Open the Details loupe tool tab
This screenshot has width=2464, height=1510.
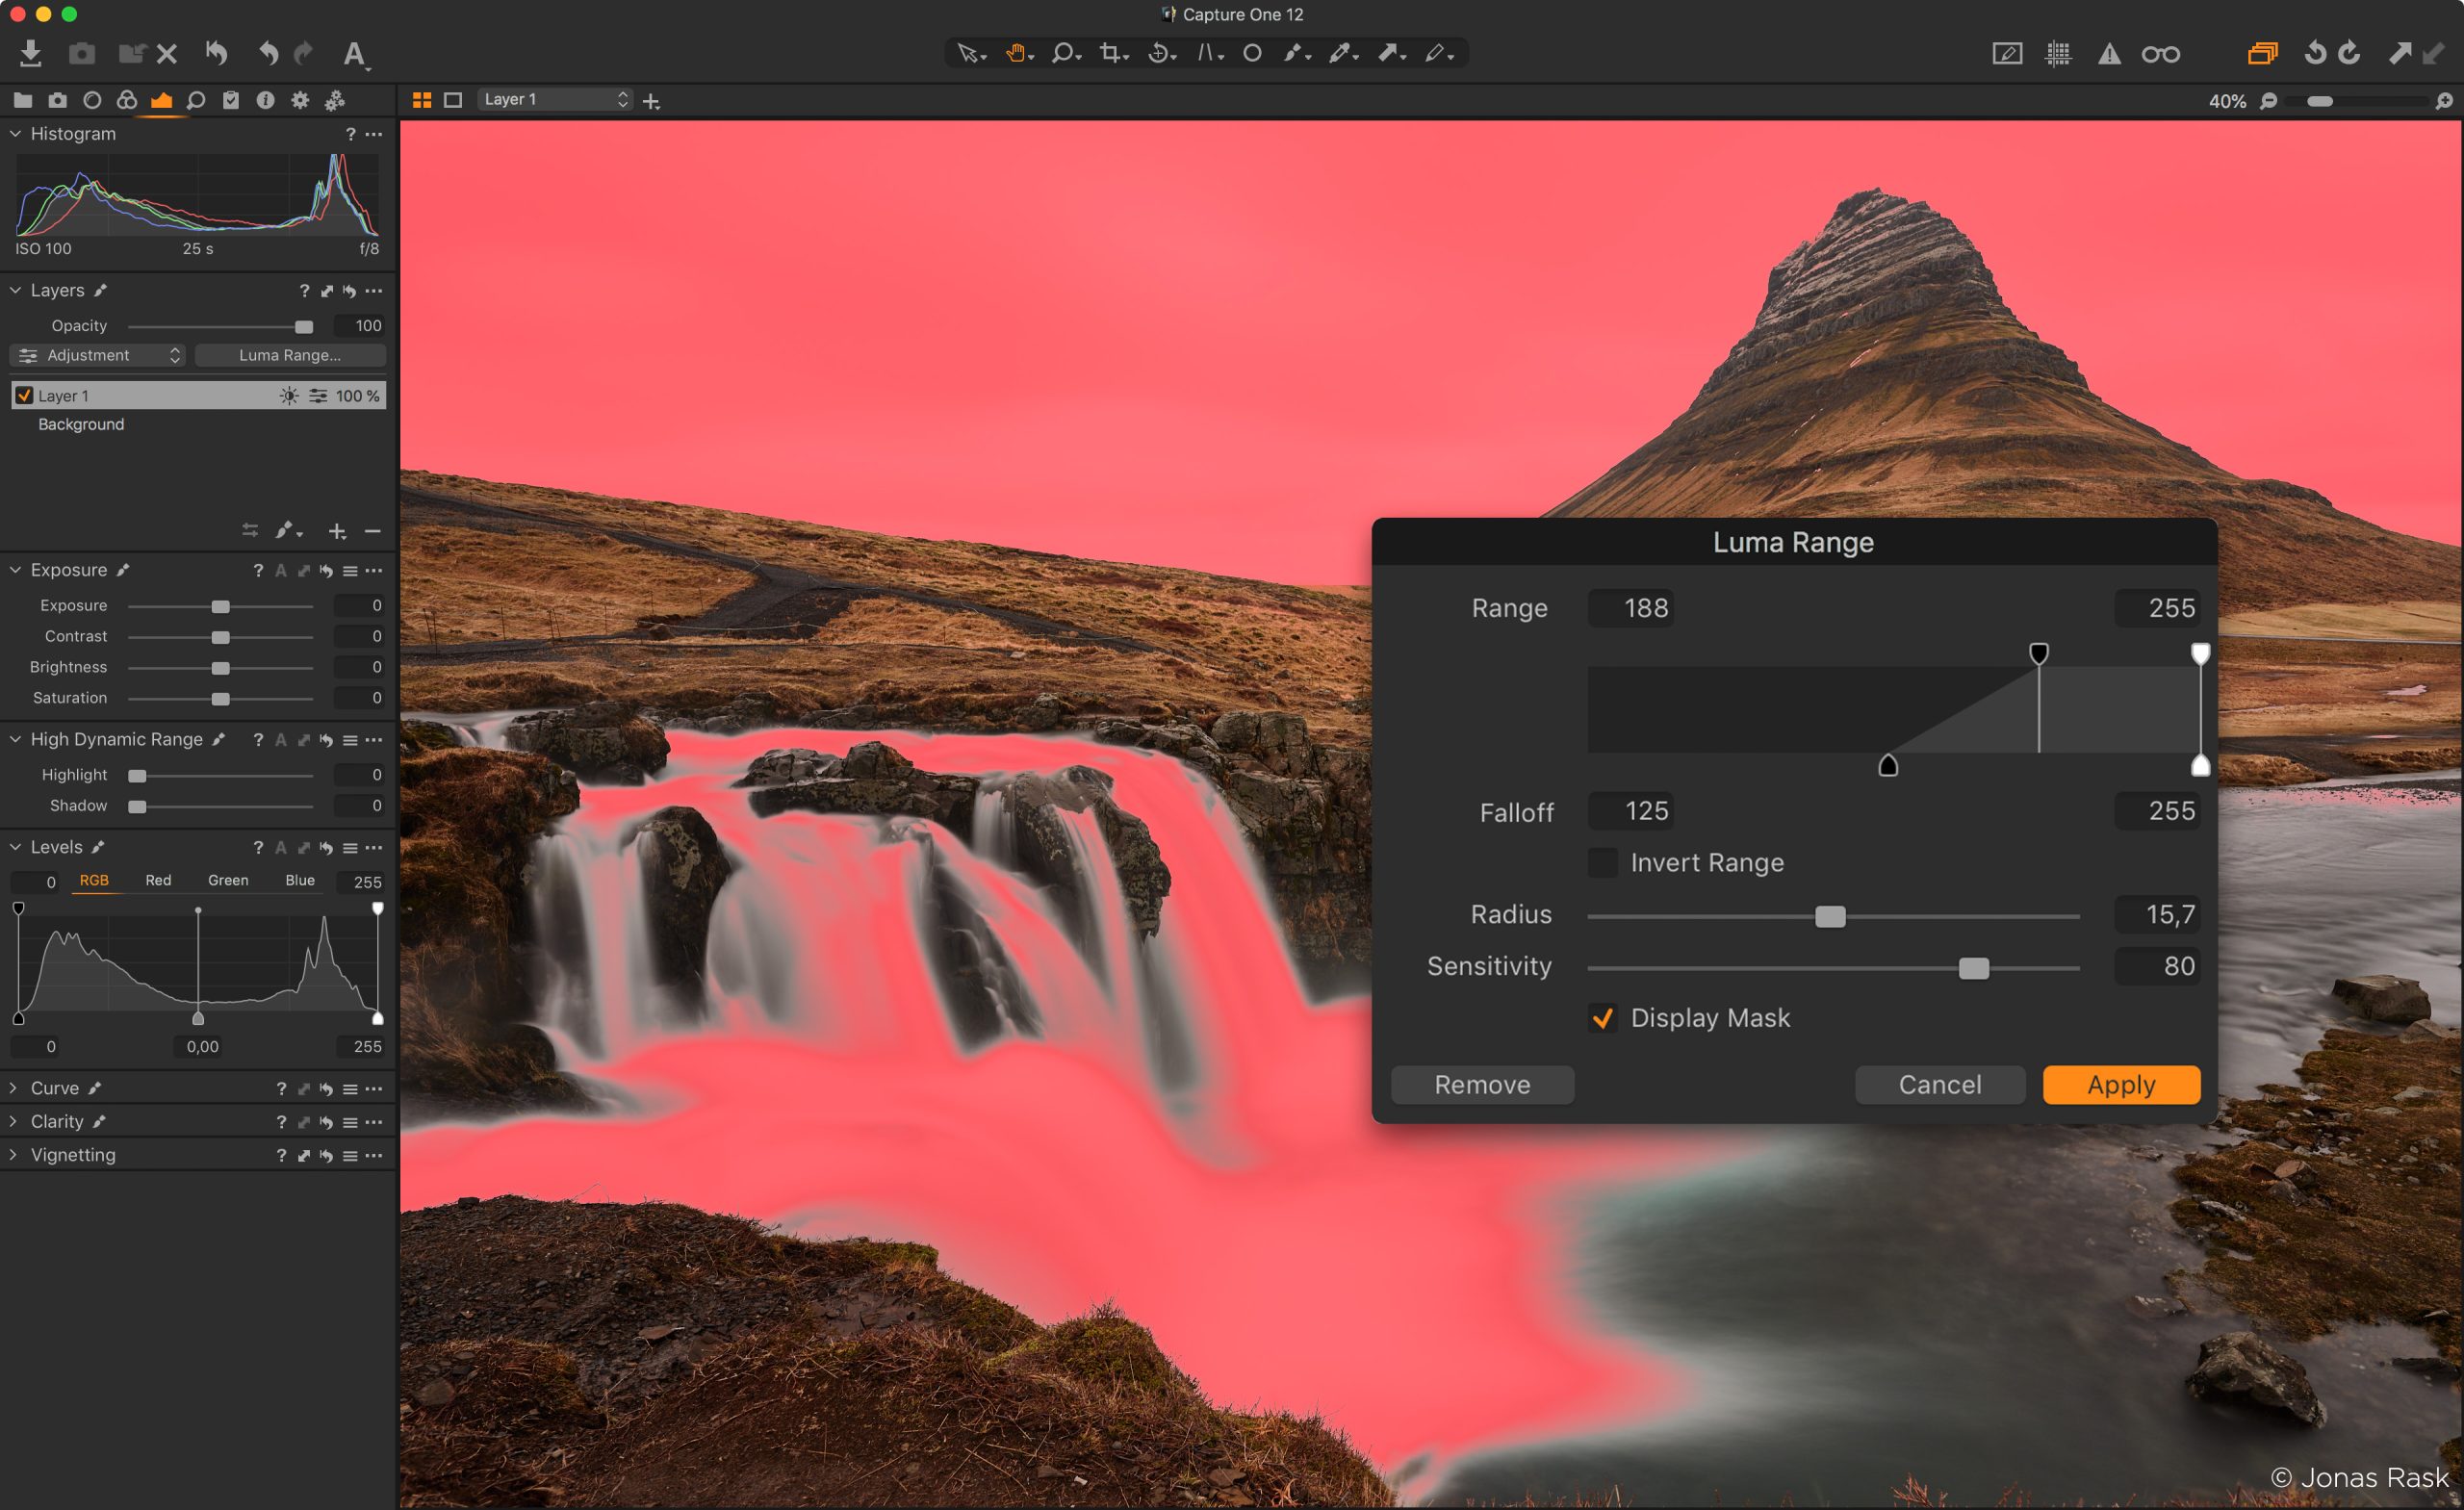click(x=196, y=100)
